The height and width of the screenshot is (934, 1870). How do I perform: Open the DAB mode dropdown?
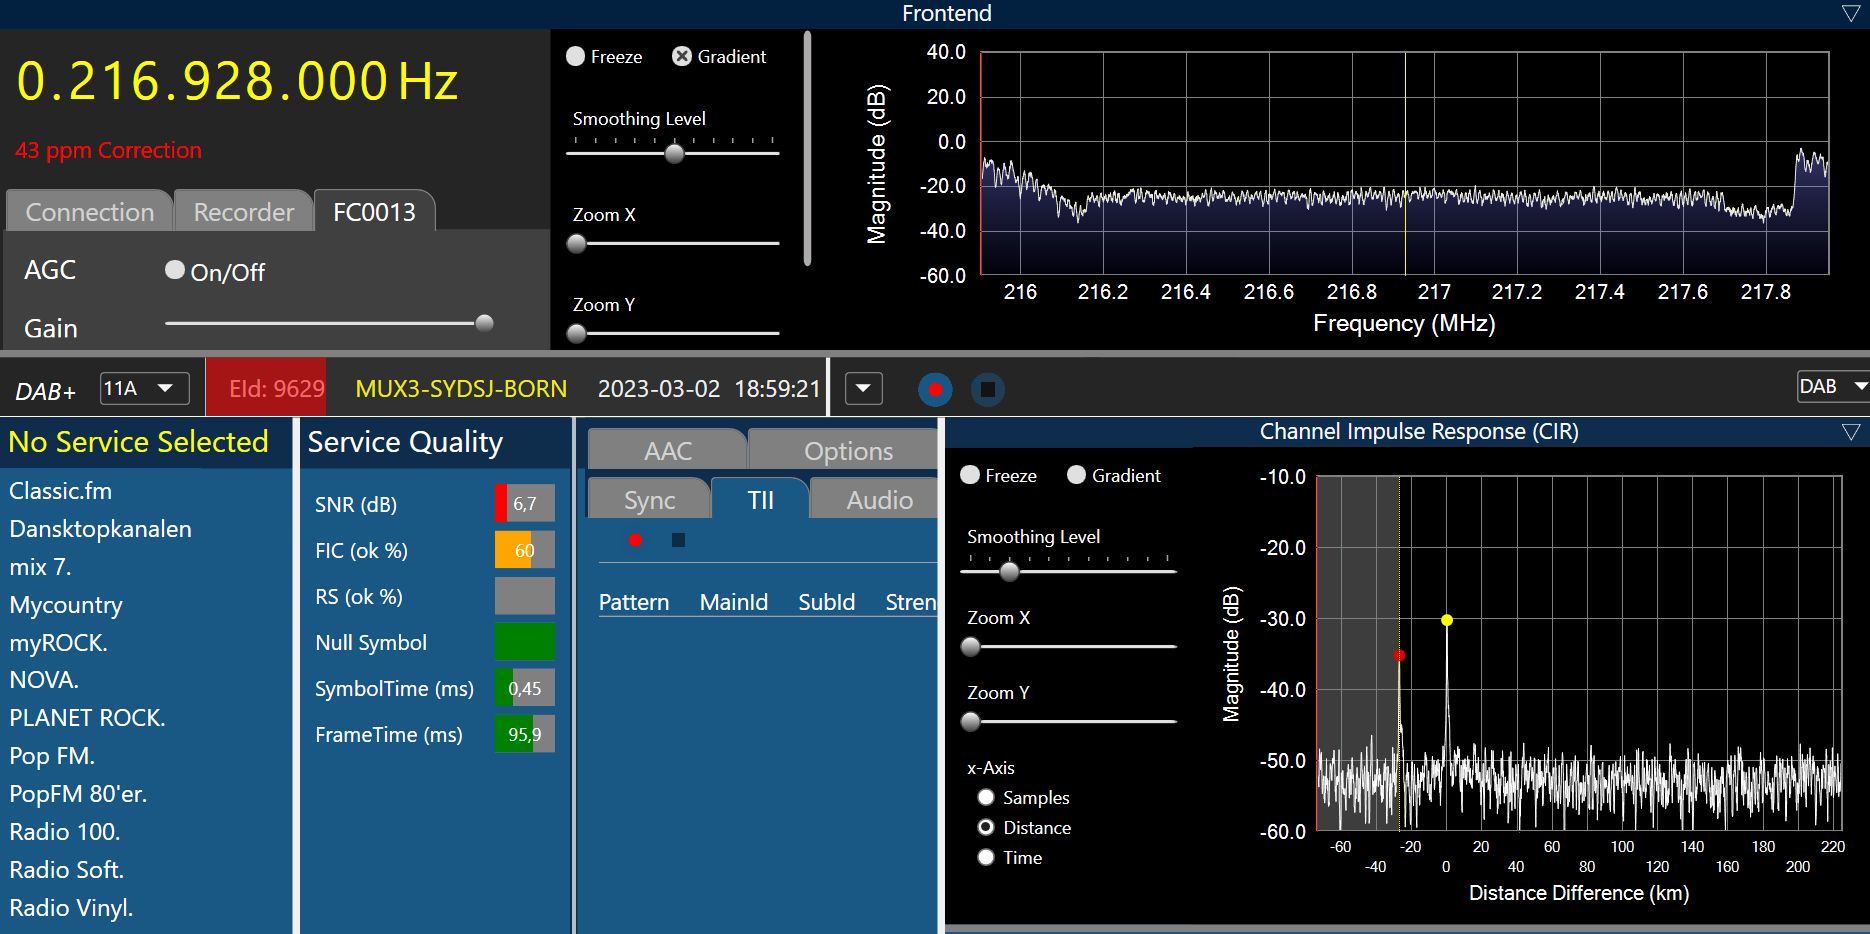(1832, 387)
